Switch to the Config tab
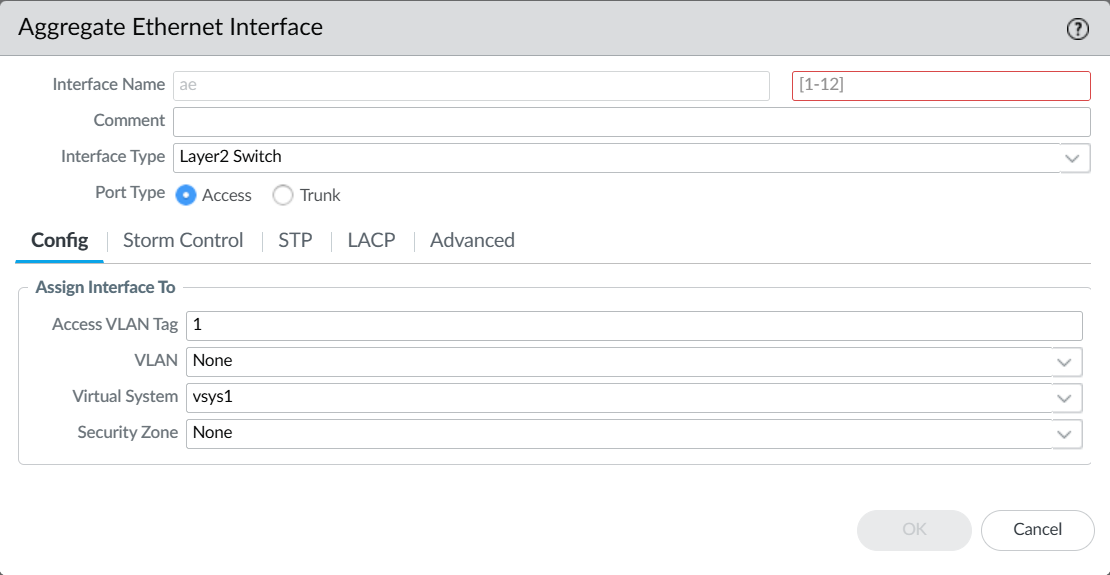 [x=59, y=240]
